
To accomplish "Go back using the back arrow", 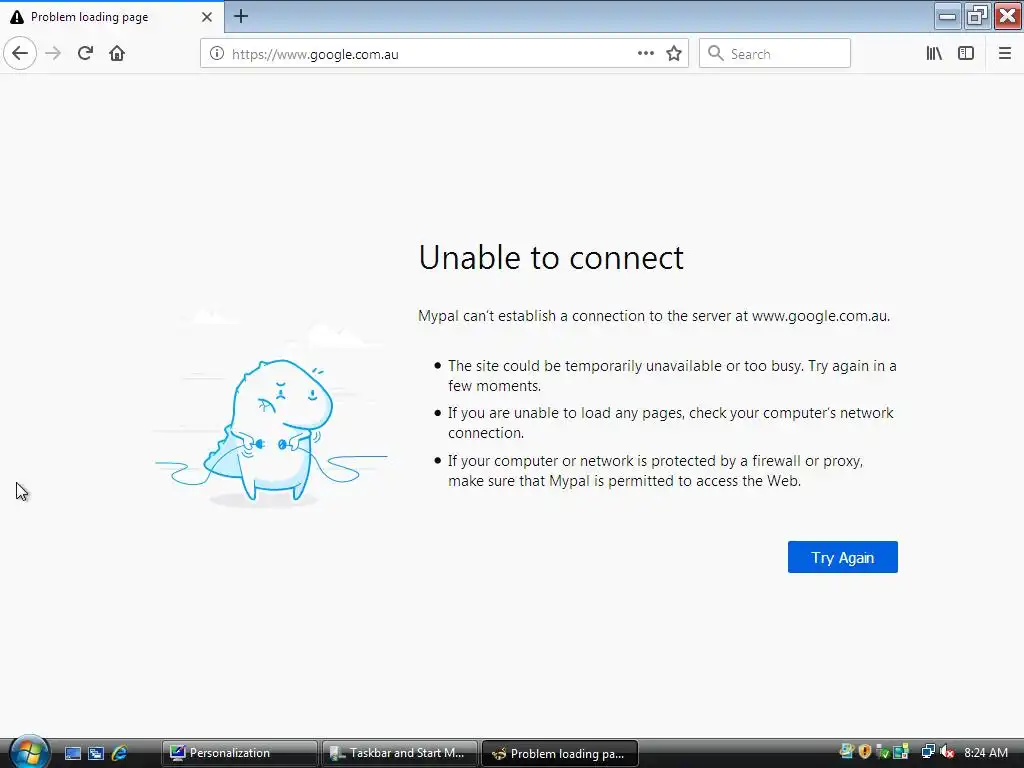I will (x=20, y=54).
